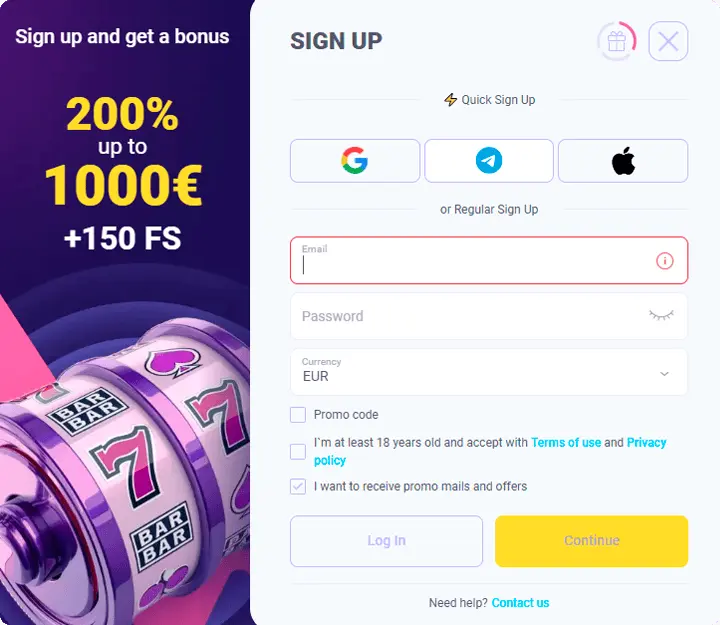Click the yellow Continue button

pyautogui.click(x=591, y=541)
